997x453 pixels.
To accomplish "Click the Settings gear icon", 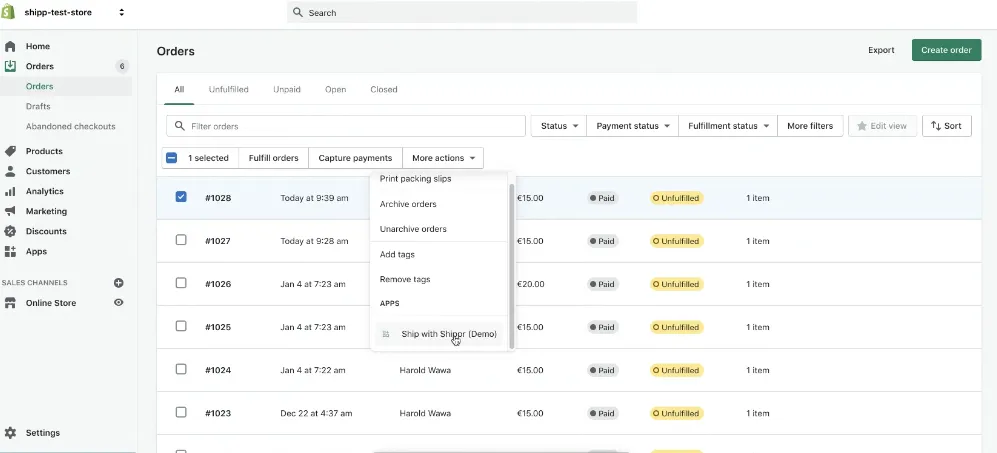I will point(10,433).
